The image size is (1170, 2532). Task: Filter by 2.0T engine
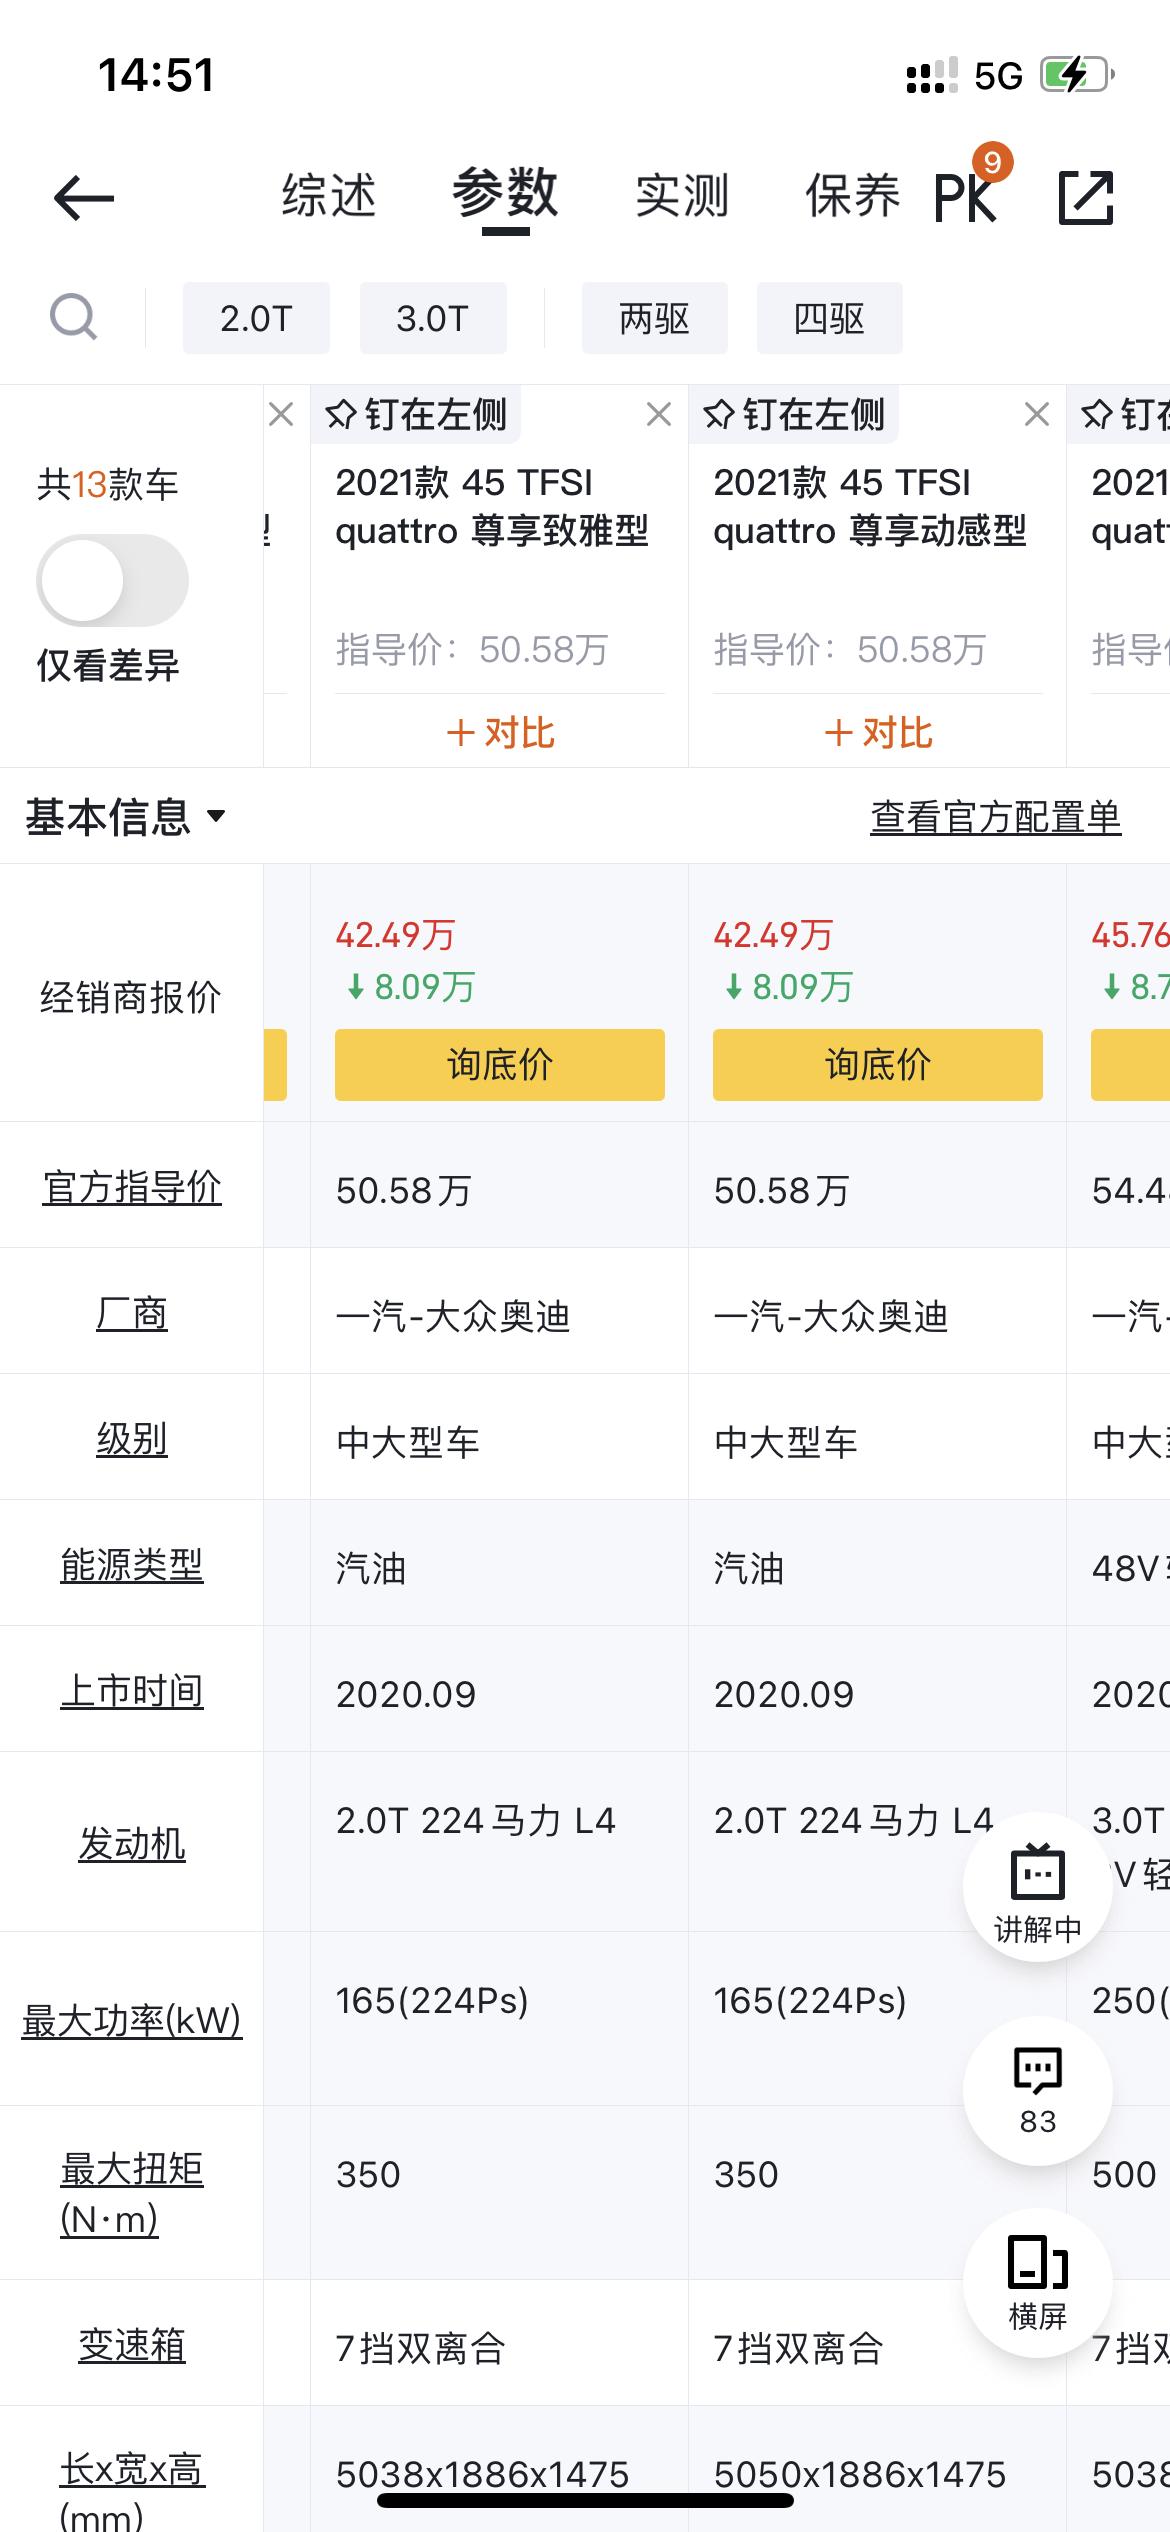point(256,318)
